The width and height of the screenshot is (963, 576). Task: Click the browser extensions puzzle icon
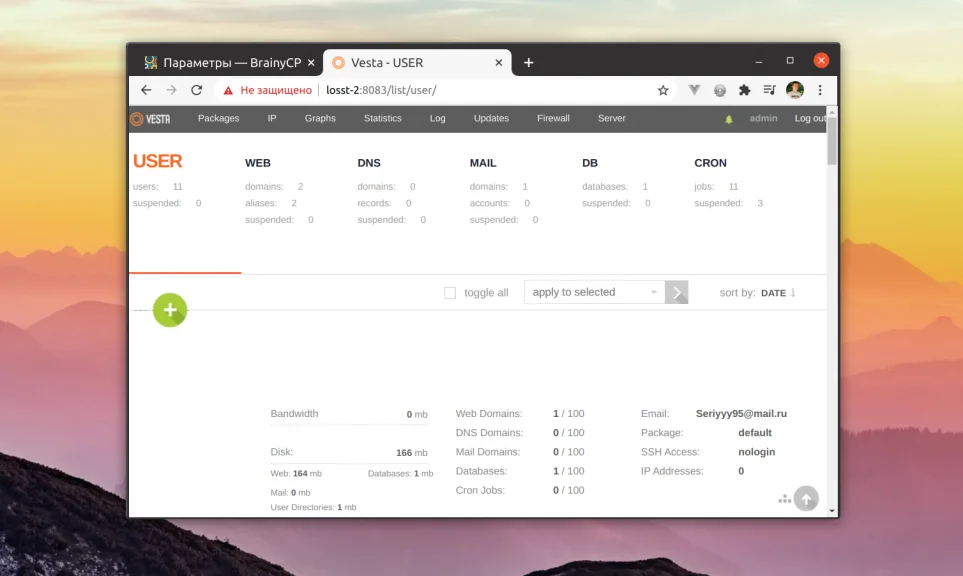tap(744, 90)
